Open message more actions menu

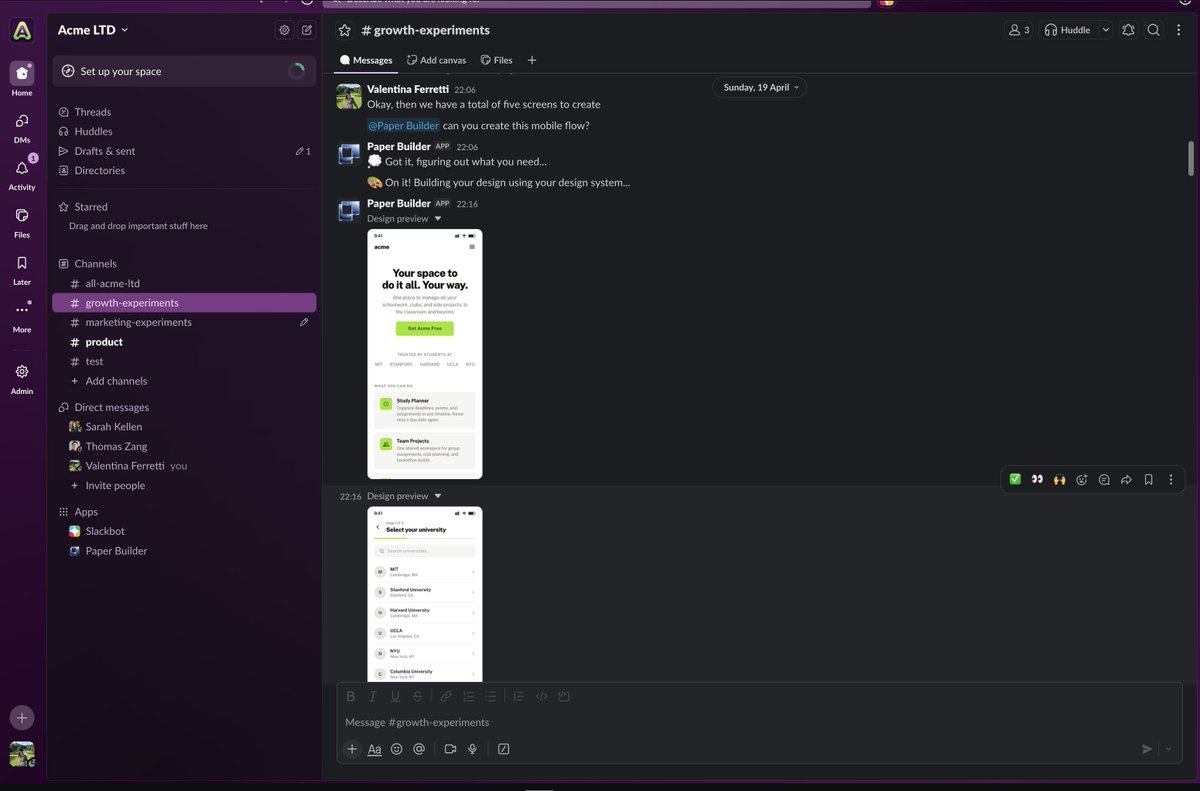coord(1171,480)
